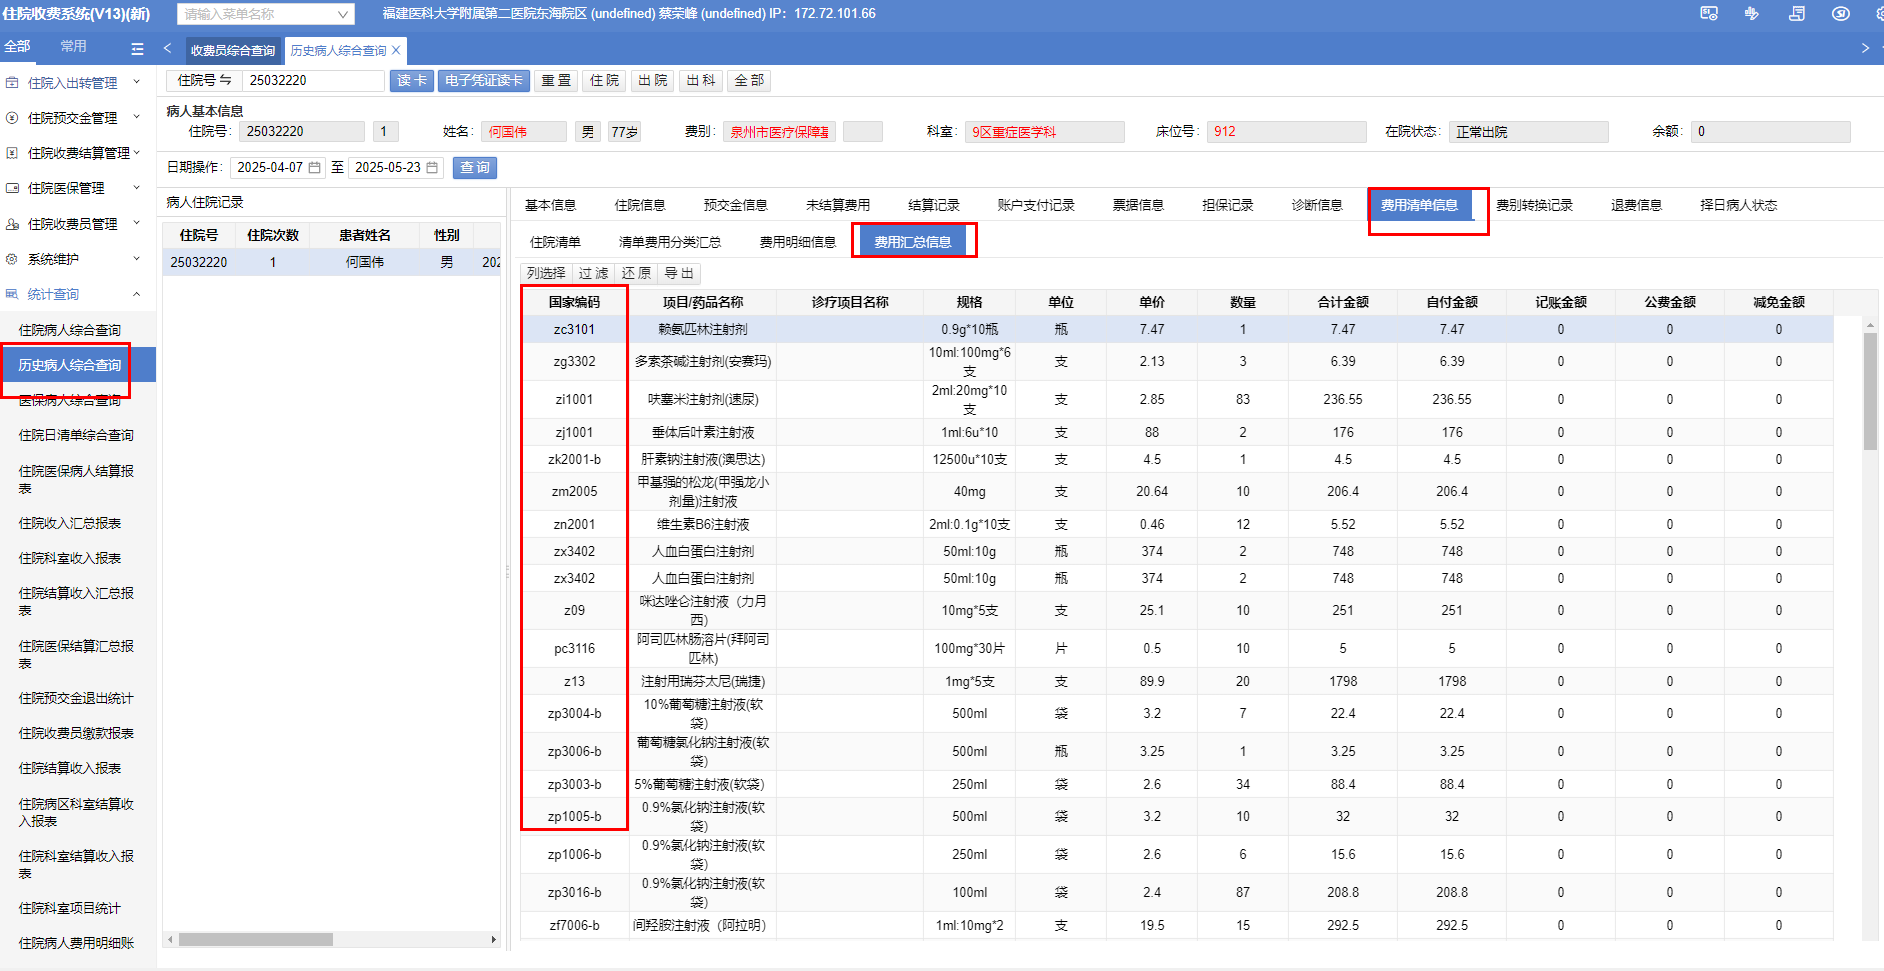This screenshot has width=1884, height=971.
Task: Click the 国家编码 column header
Action: (574, 302)
